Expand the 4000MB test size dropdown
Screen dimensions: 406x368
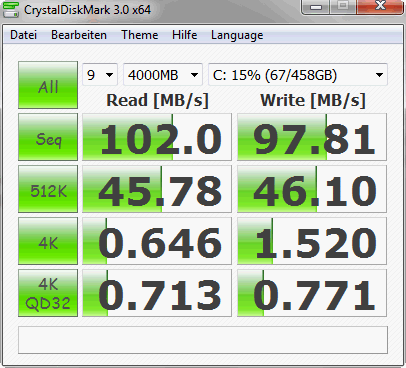[x=163, y=75]
